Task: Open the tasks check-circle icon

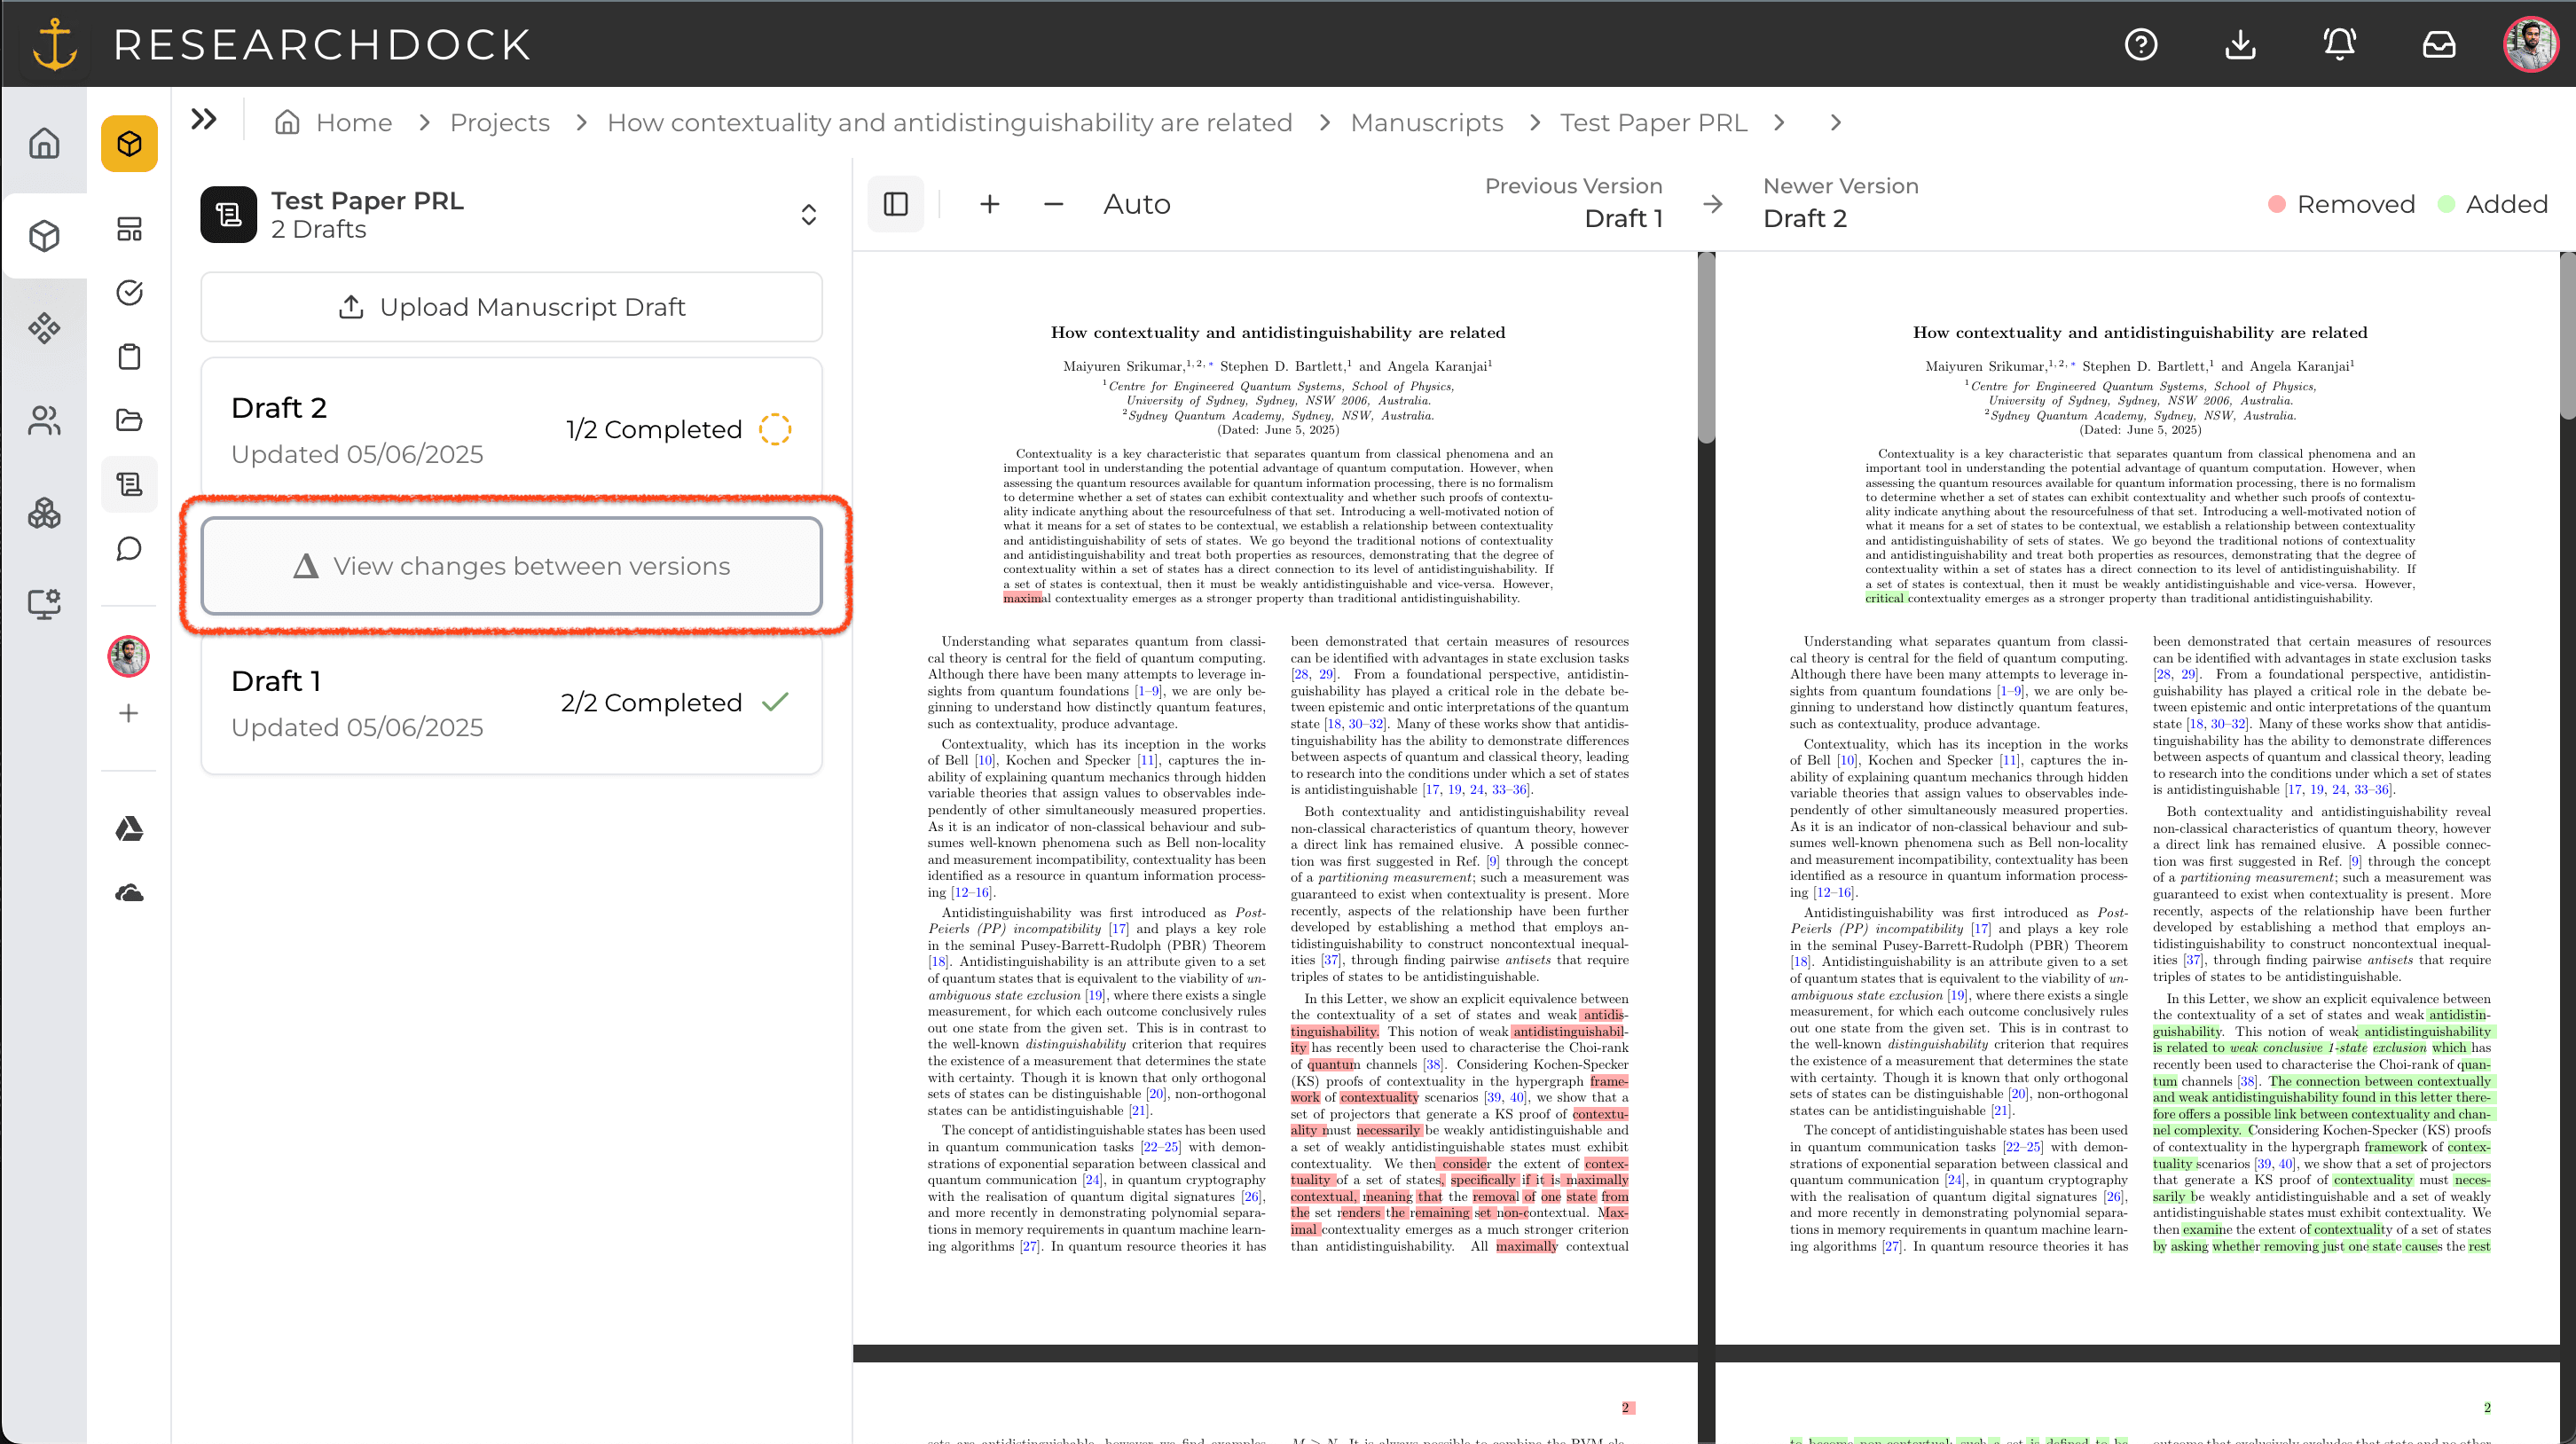Action: pos(129,292)
